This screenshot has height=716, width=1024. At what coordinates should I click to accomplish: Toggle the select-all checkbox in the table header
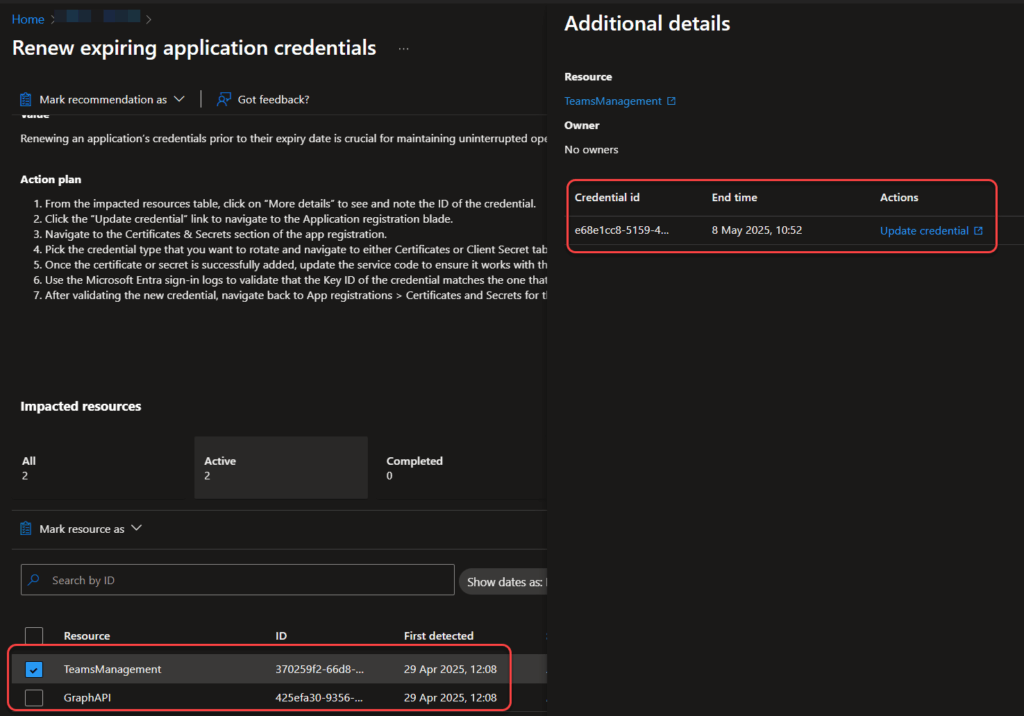(34, 636)
